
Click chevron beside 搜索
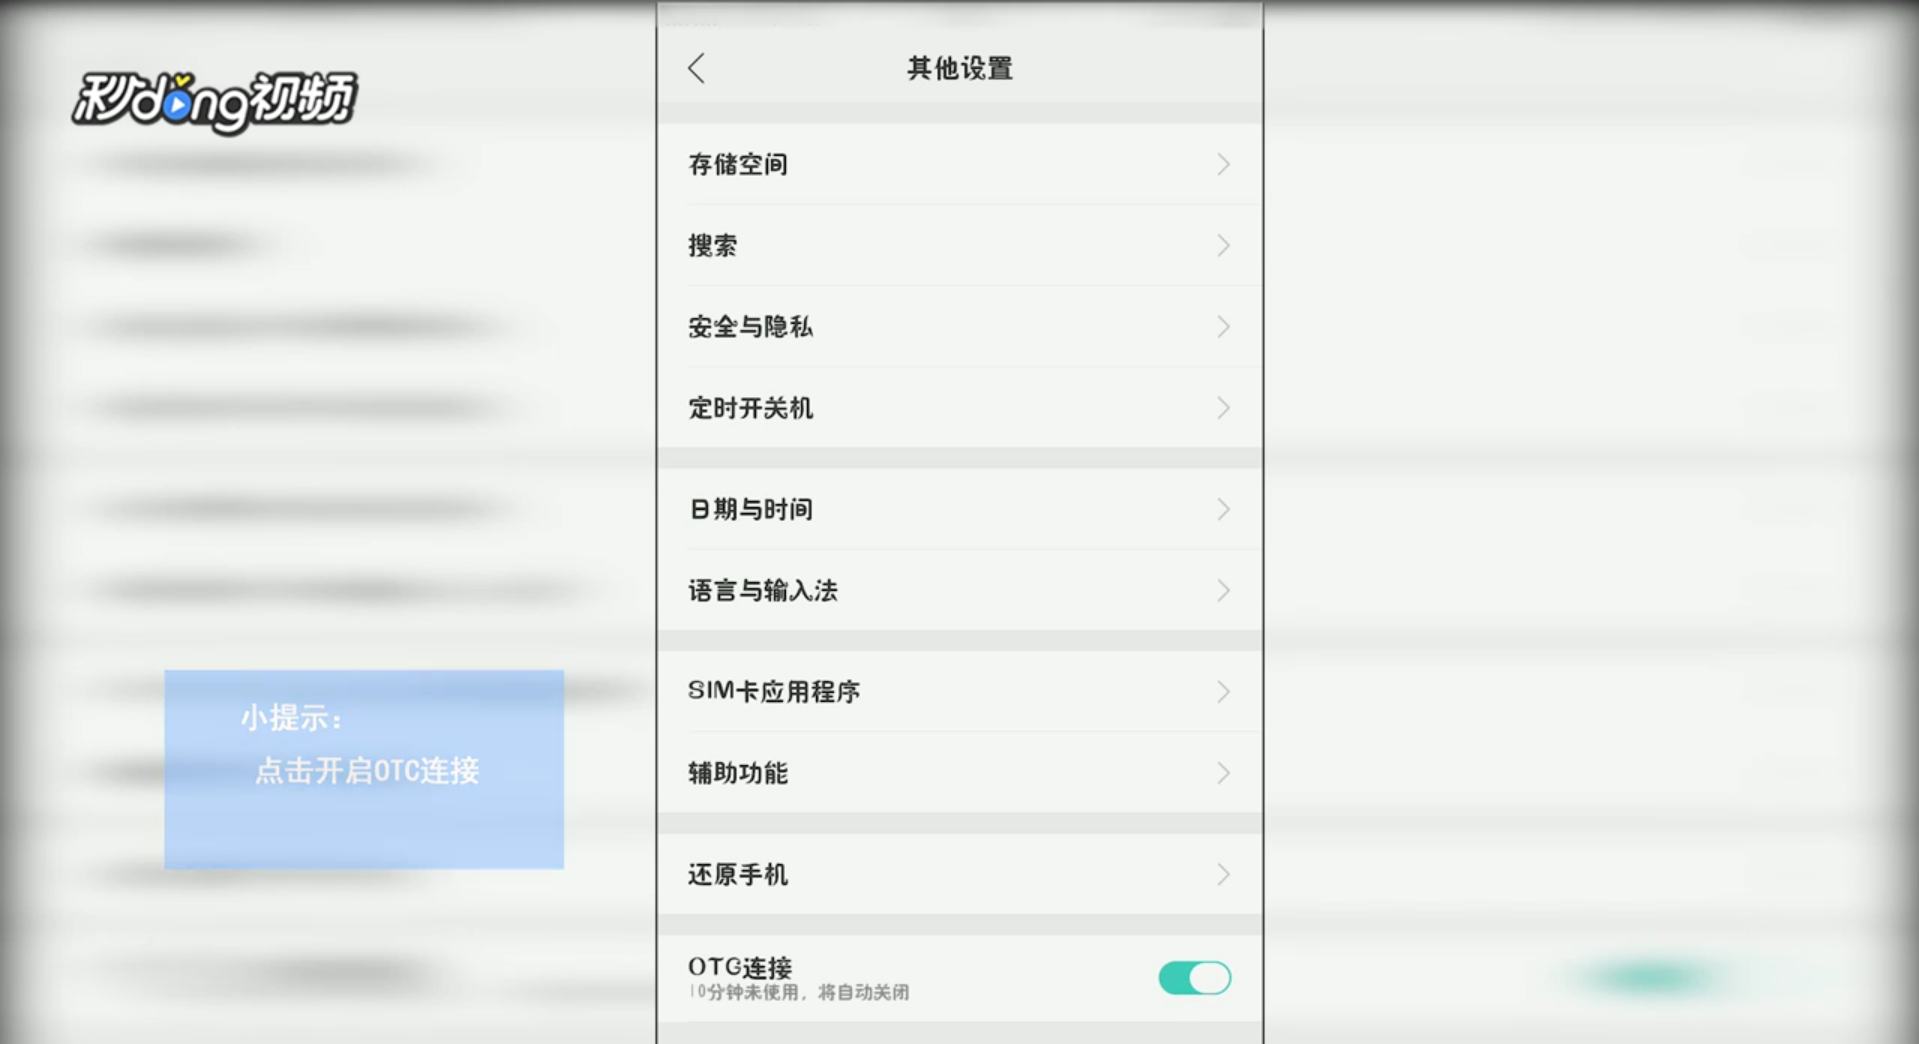coord(1223,245)
